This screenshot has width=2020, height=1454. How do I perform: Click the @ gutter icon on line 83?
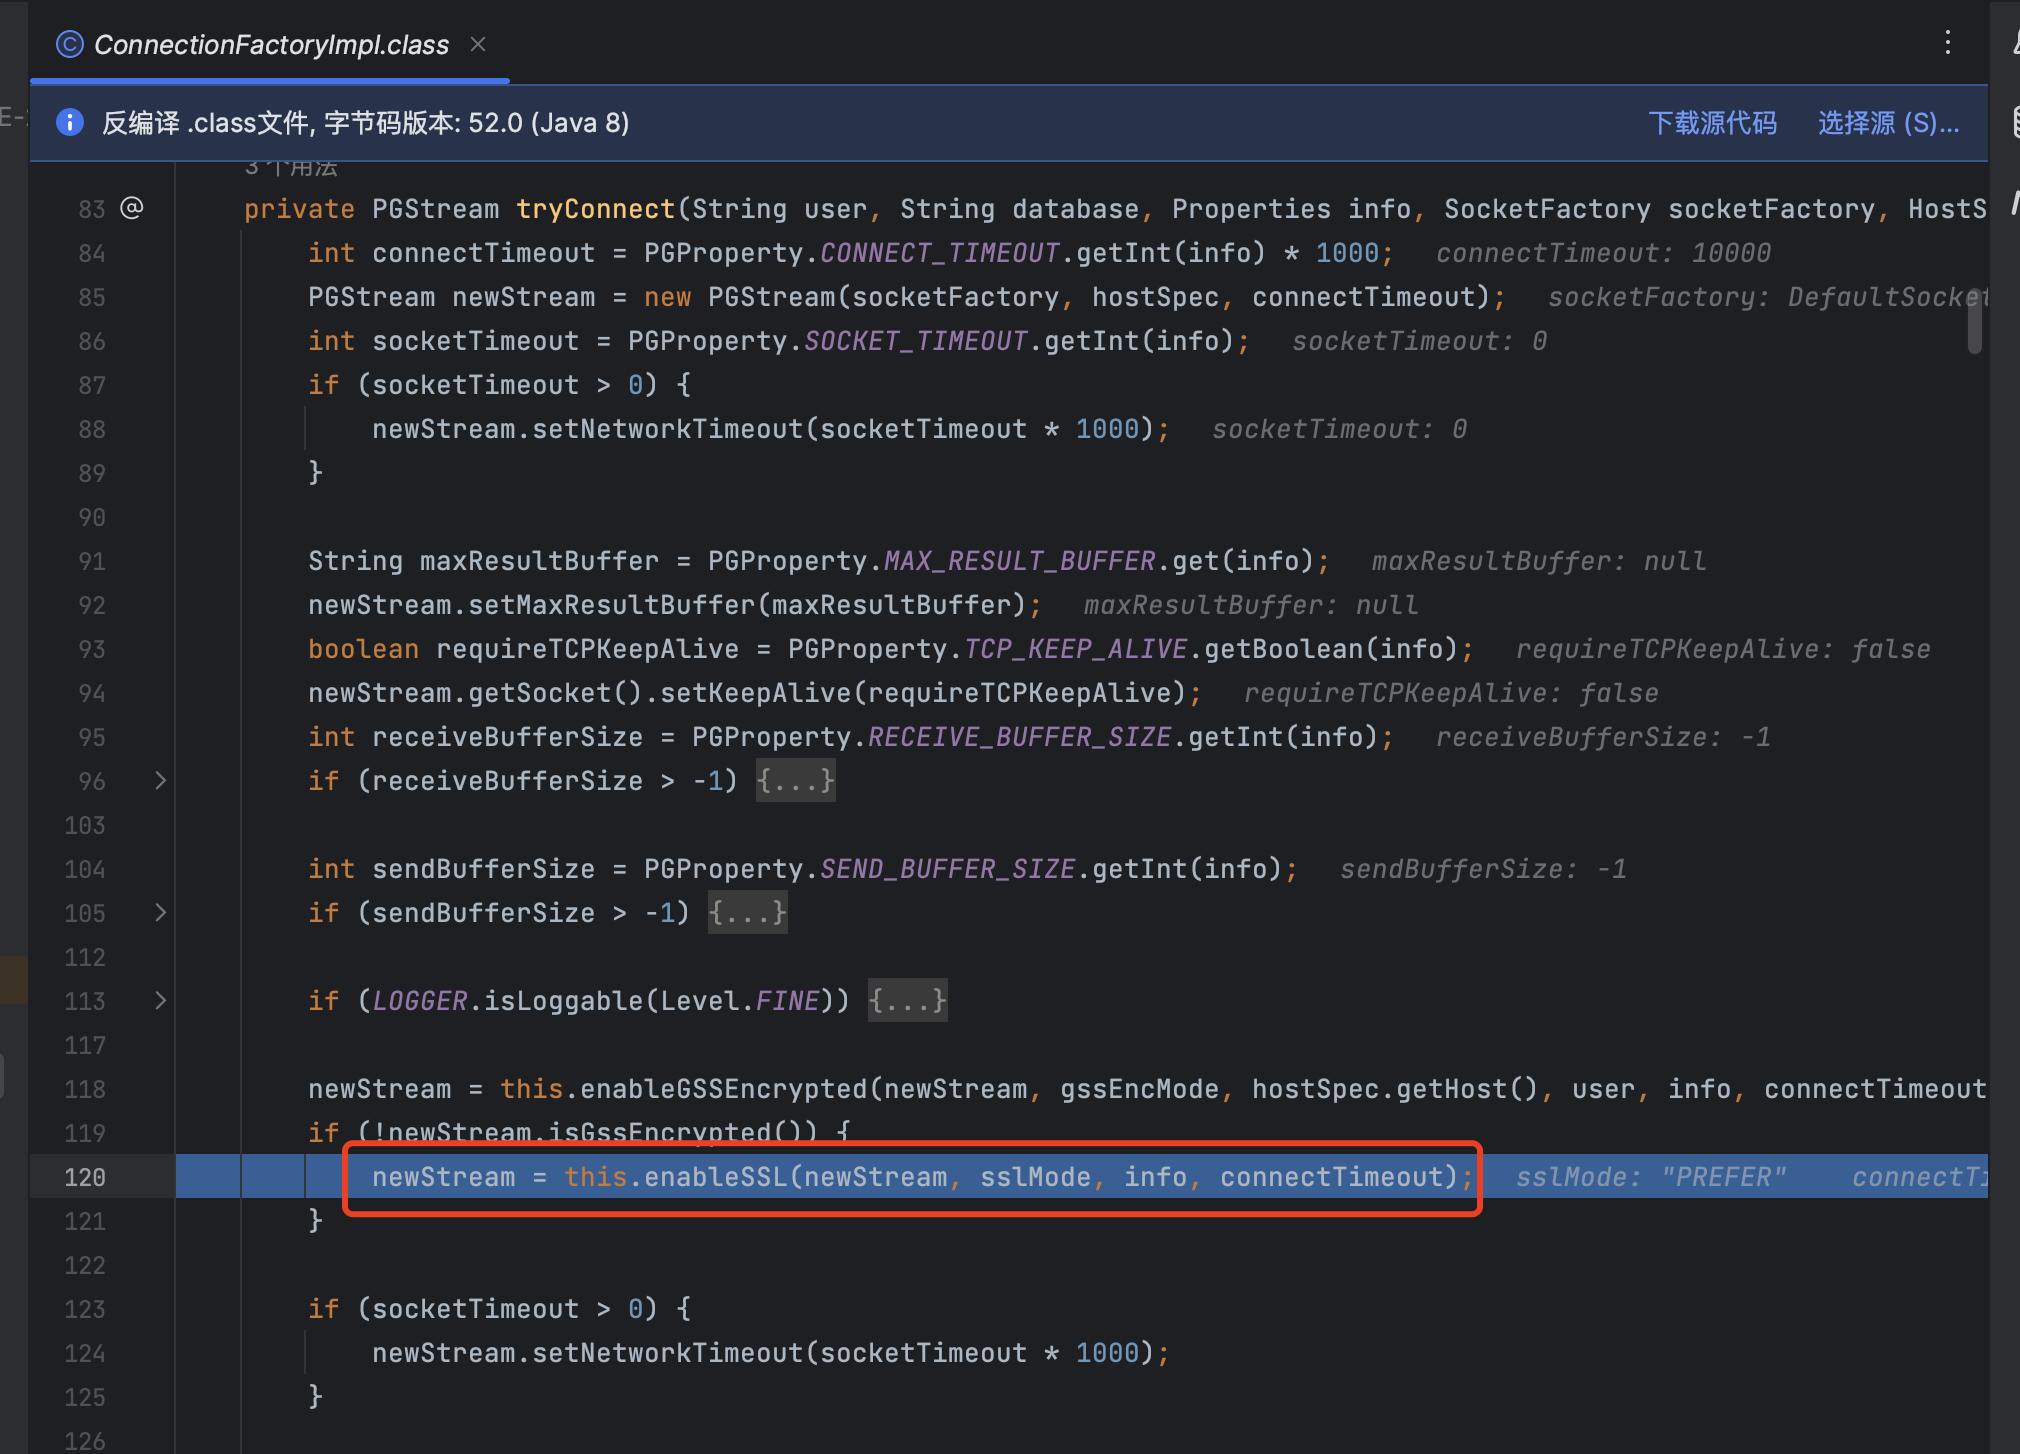coord(132,208)
